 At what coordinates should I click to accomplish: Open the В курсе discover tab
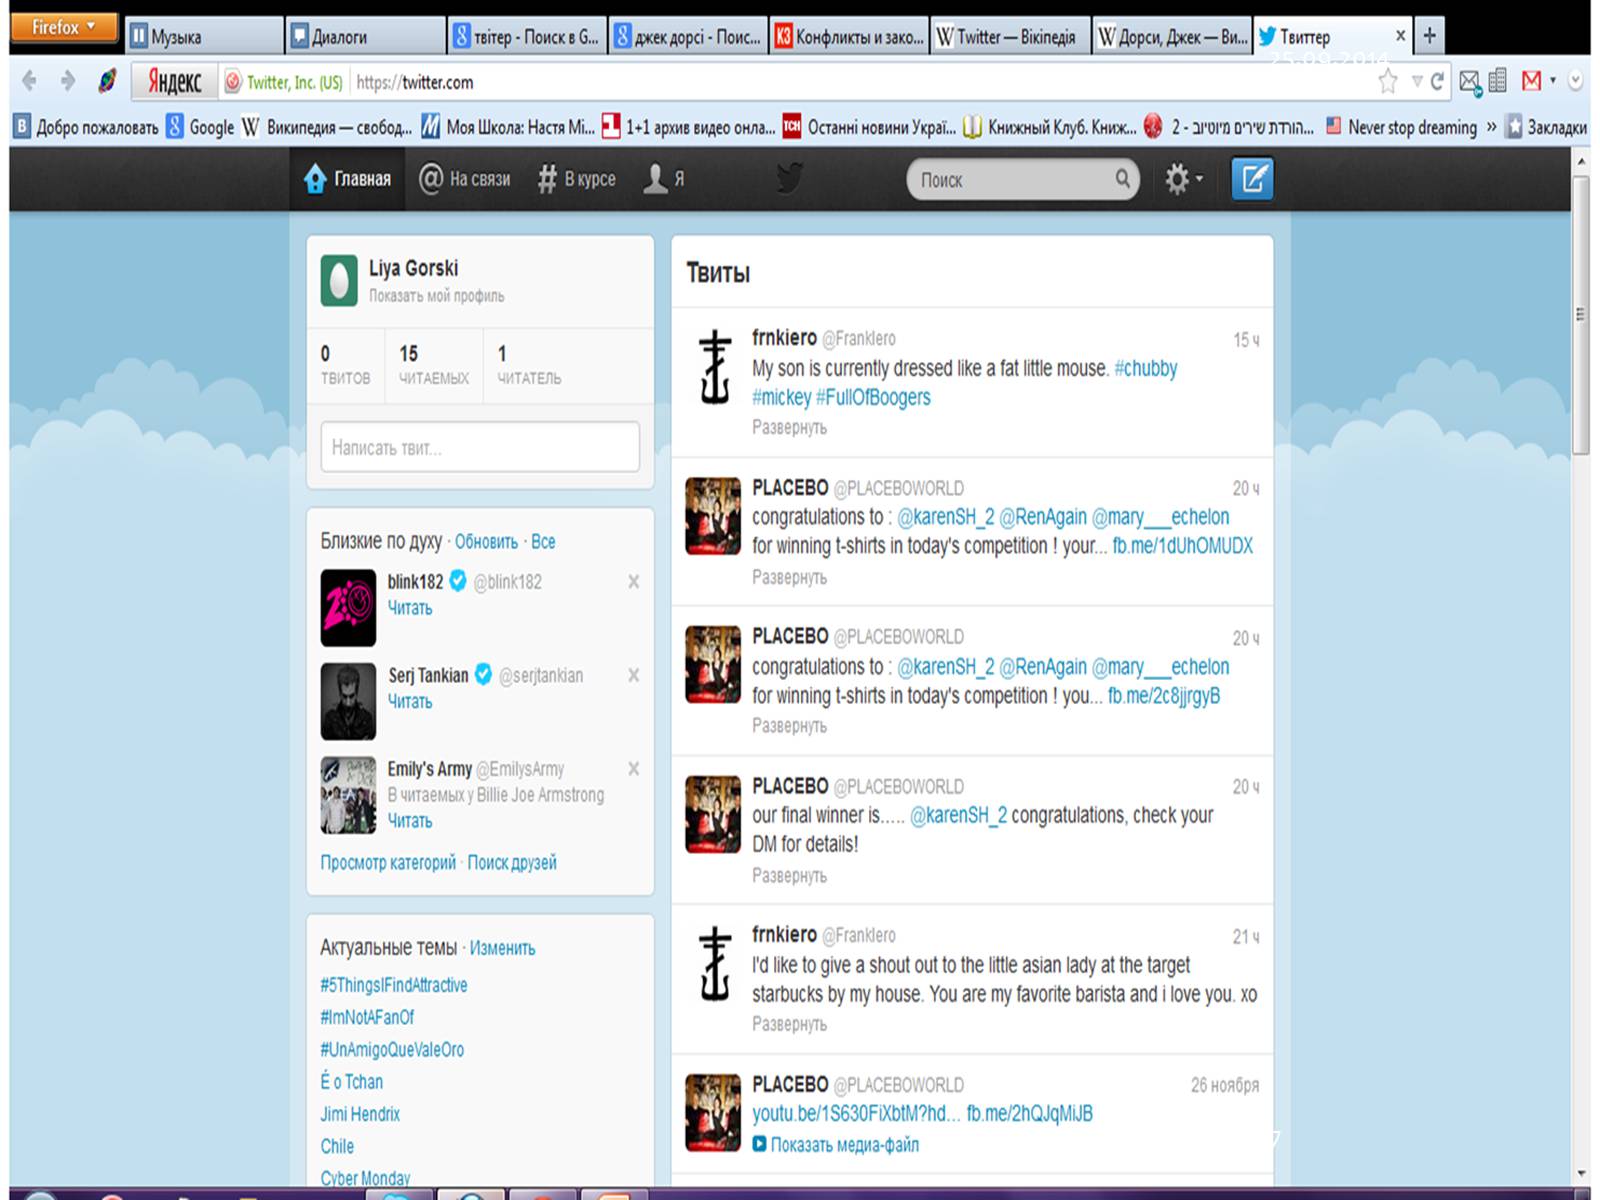577,179
